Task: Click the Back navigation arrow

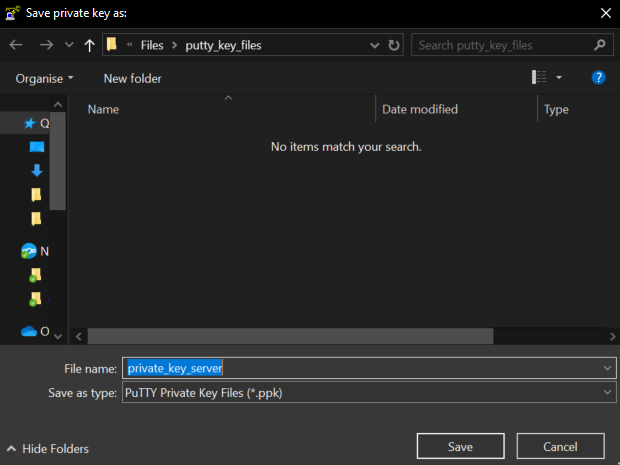Action: (16, 45)
